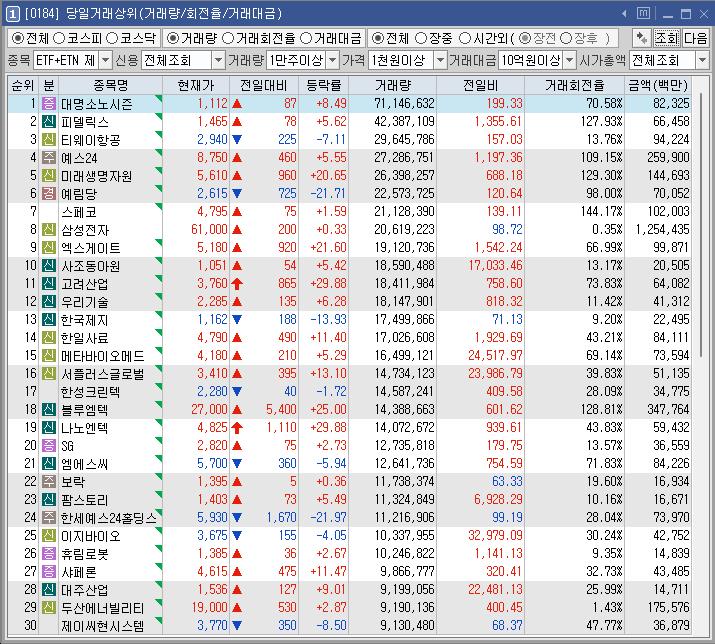Select the 제이씨현시스템 stock name
This screenshot has width=715, height=644.
(x=102, y=626)
